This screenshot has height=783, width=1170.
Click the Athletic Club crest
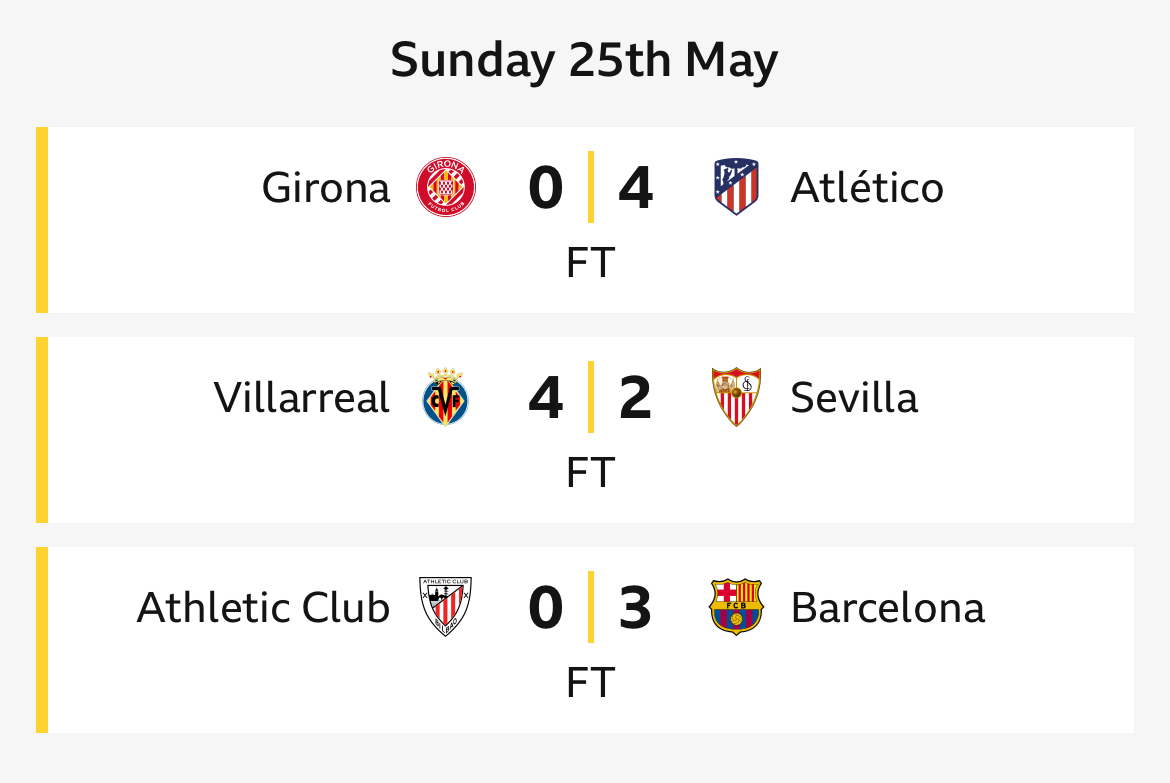tap(445, 606)
